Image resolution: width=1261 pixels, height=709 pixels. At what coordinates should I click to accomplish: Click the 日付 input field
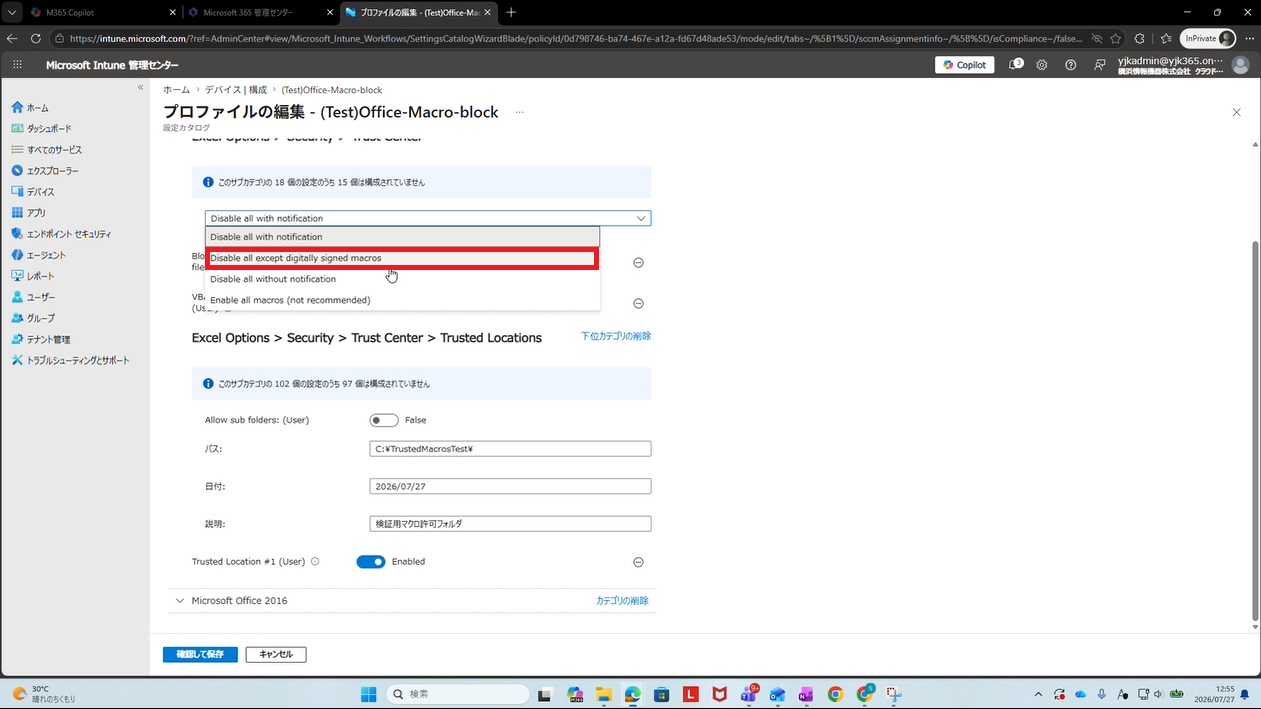click(x=510, y=486)
